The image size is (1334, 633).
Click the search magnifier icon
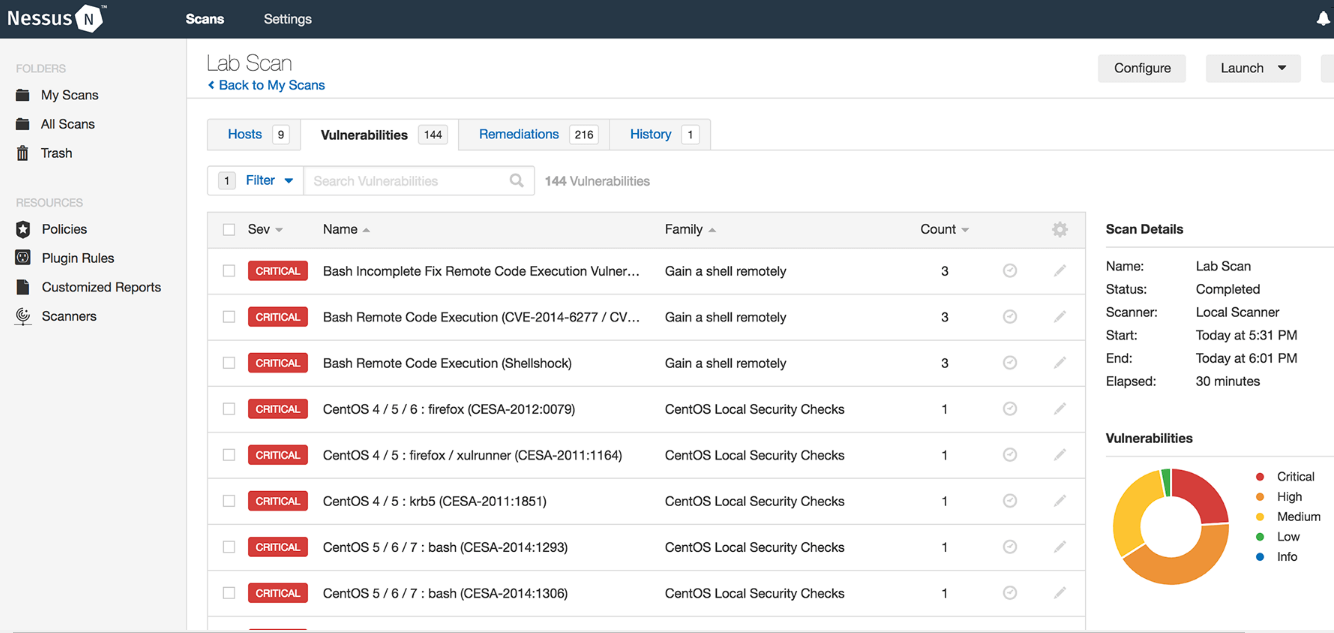(x=517, y=181)
